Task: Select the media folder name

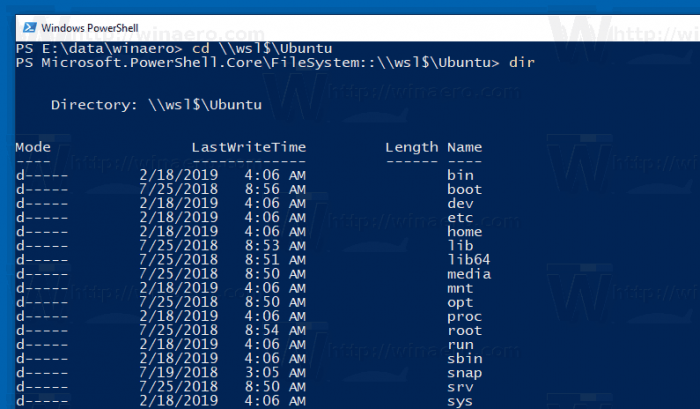Action: (x=469, y=274)
